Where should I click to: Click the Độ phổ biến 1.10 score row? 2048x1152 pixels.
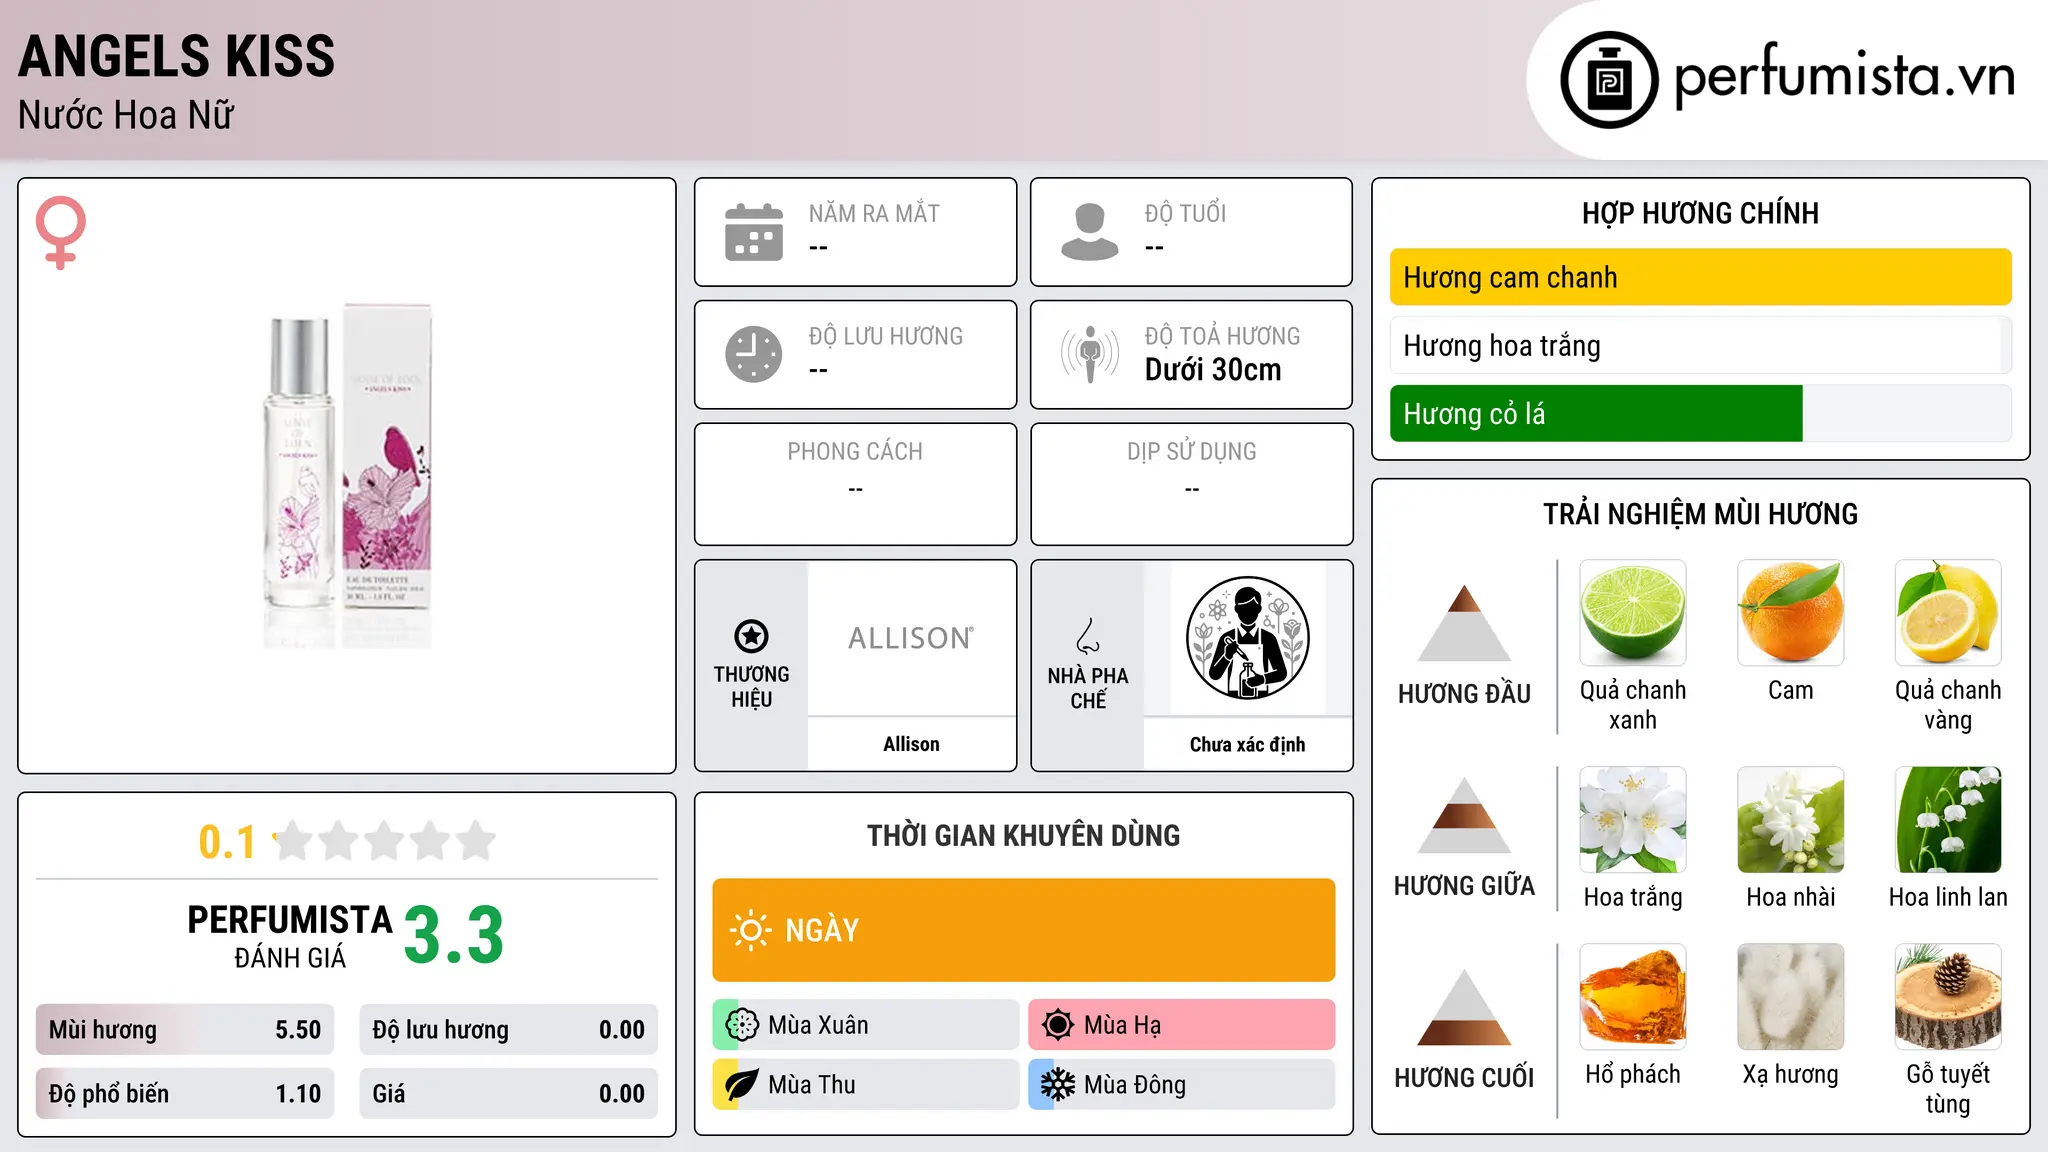pos(185,1094)
